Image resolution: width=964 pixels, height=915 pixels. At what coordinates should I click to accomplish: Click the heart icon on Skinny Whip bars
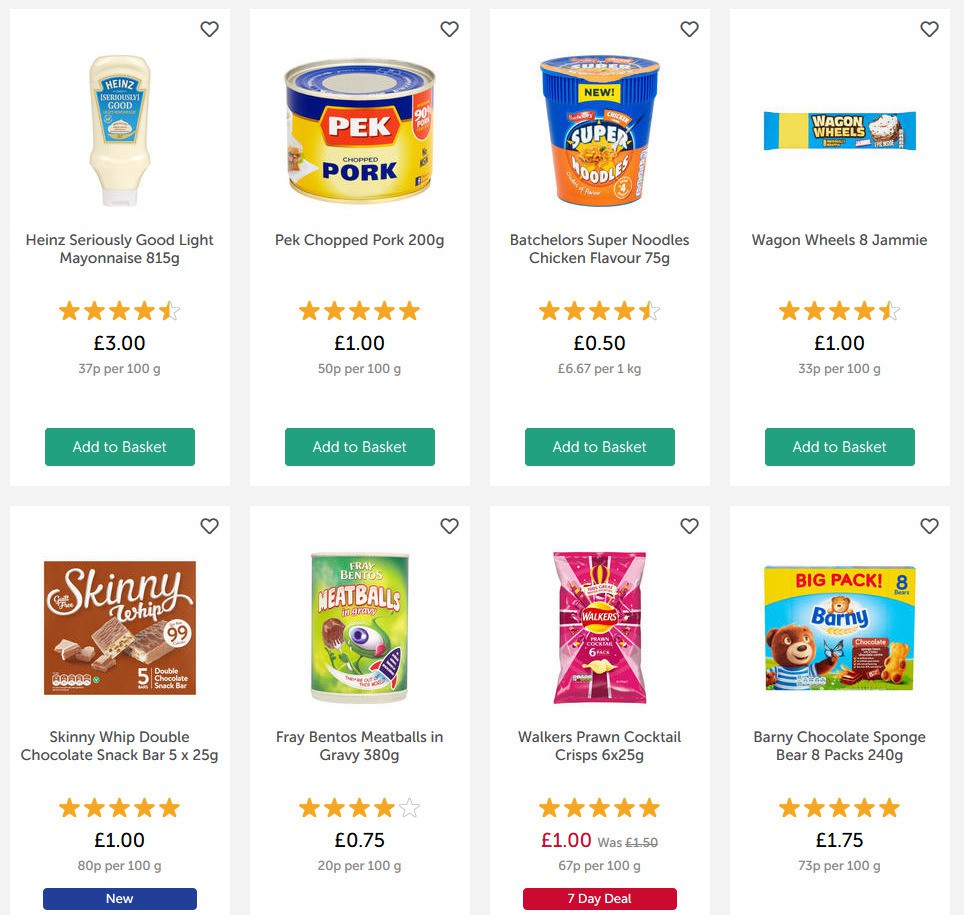[x=209, y=525]
